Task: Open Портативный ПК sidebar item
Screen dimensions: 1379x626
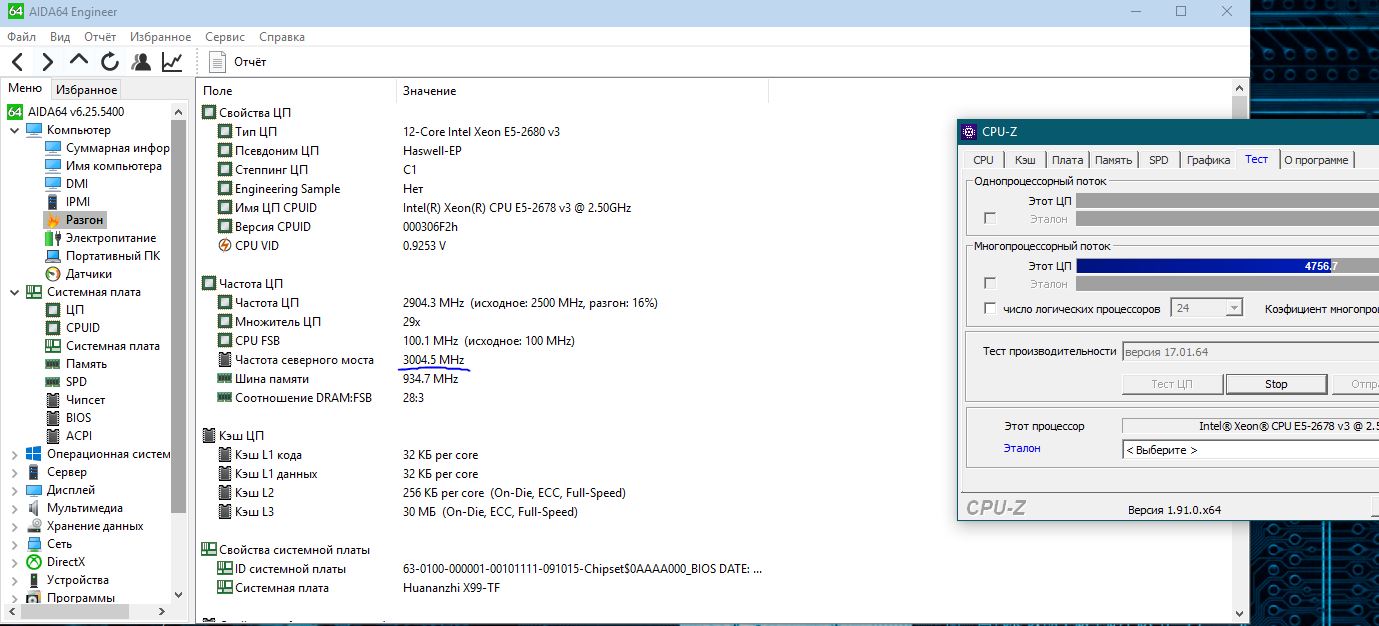Action: [x=102, y=256]
